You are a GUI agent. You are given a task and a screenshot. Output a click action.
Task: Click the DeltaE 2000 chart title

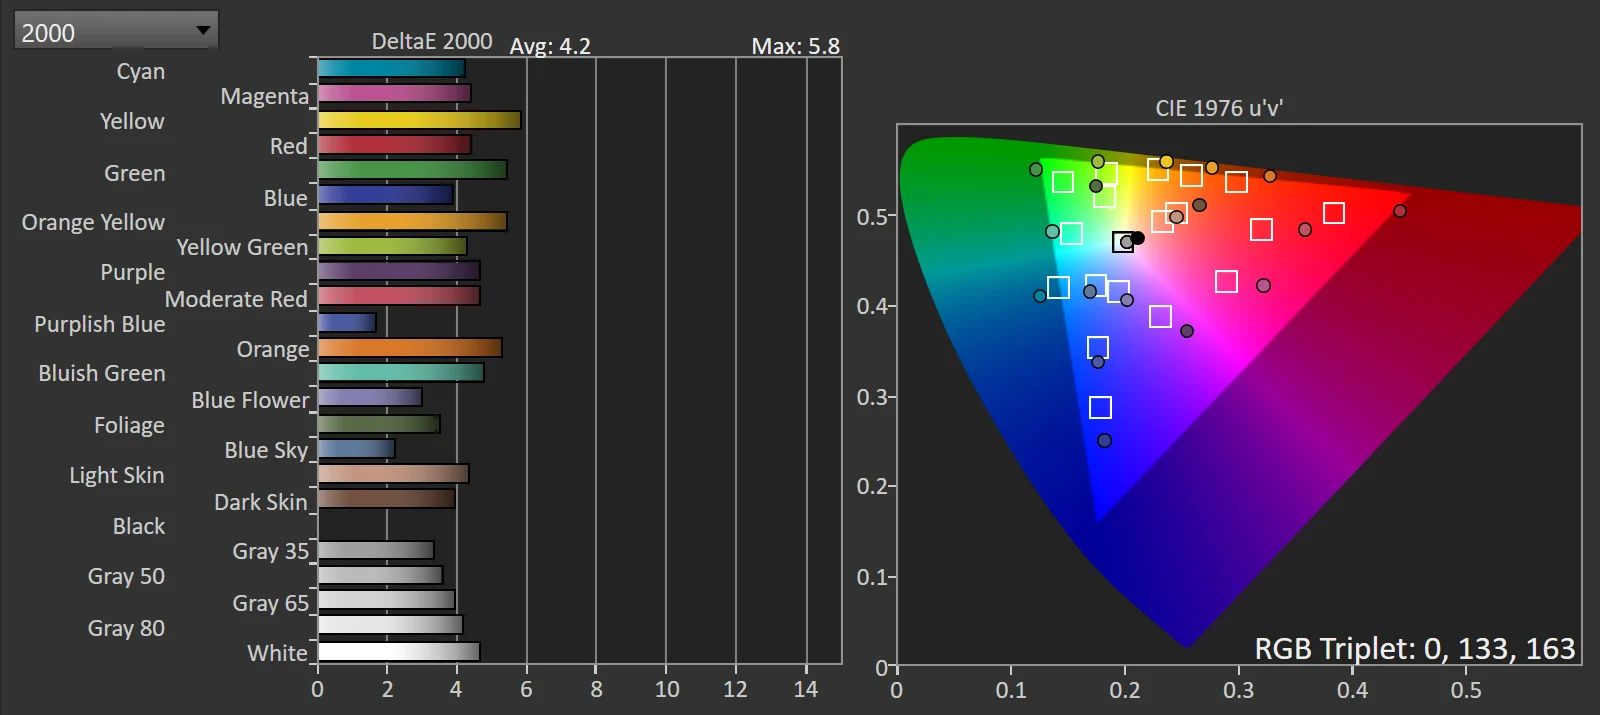click(432, 41)
